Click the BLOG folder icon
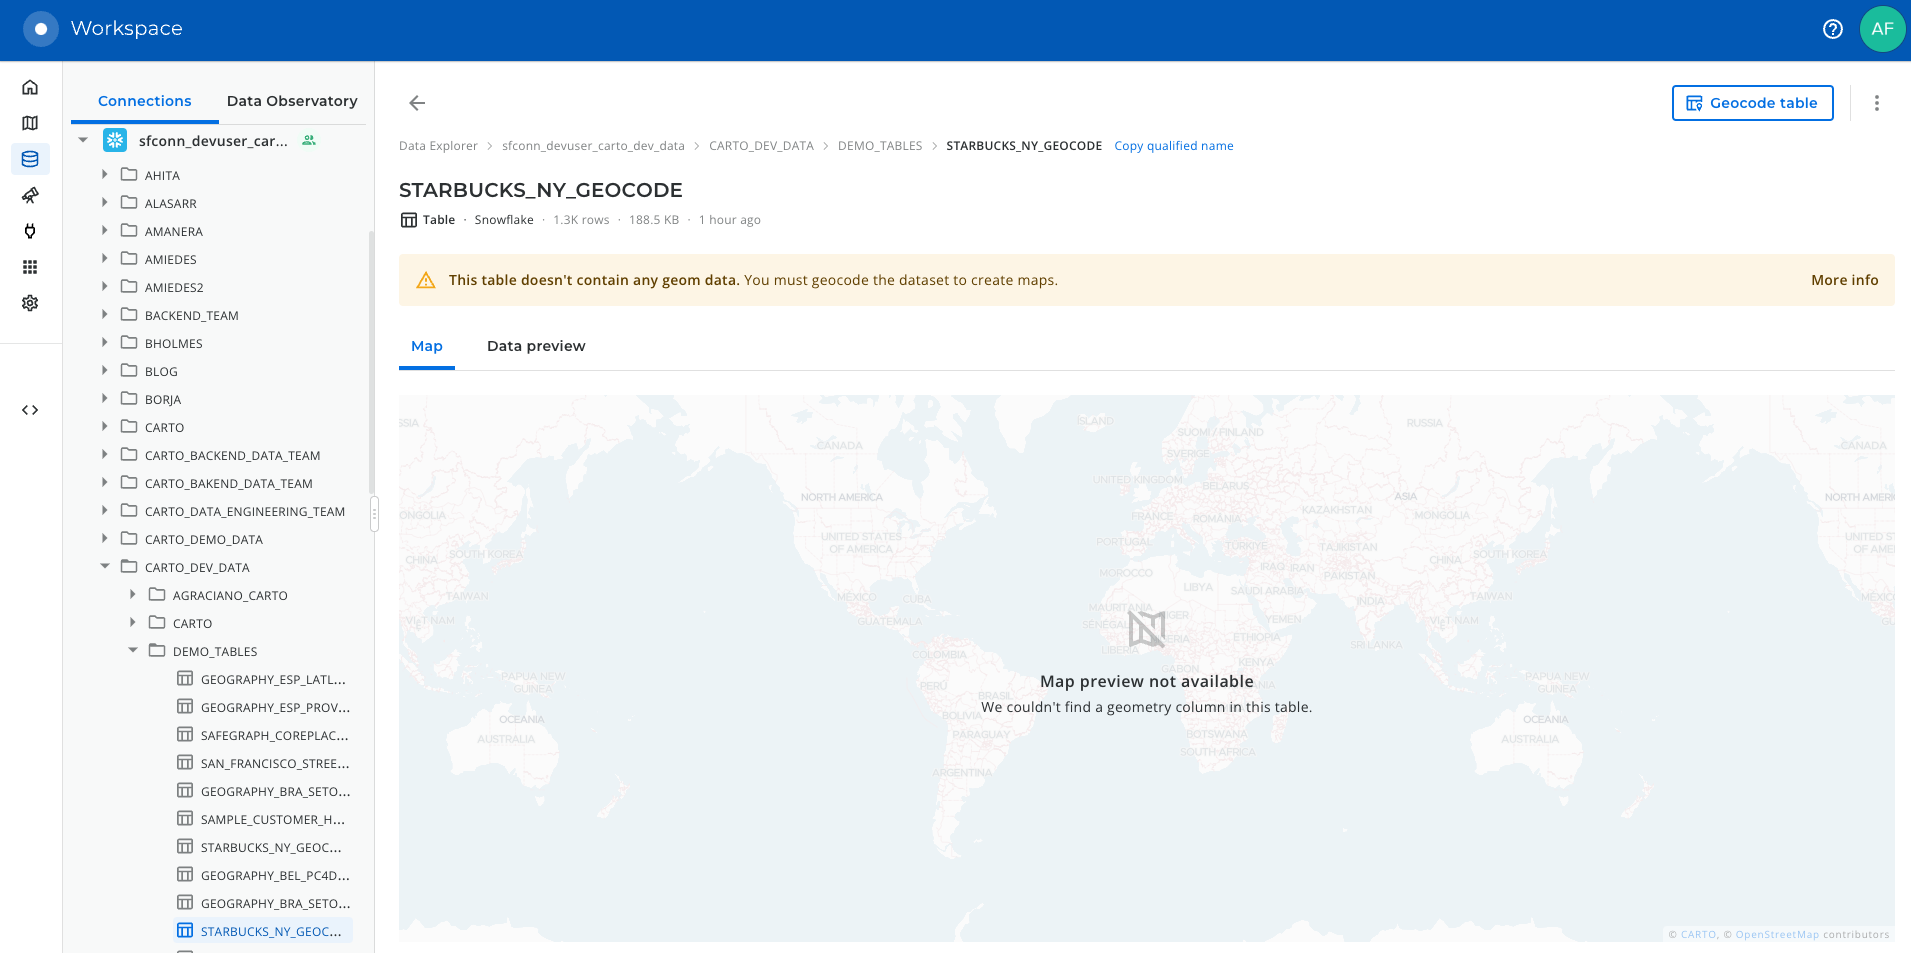Image resolution: width=1911 pixels, height=953 pixels. pyautogui.click(x=129, y=370)
